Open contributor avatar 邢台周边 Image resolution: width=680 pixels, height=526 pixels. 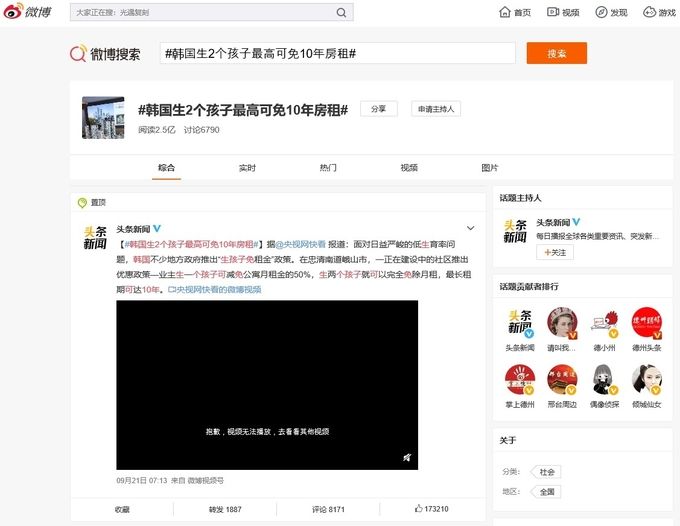click(x=562, y=379)
